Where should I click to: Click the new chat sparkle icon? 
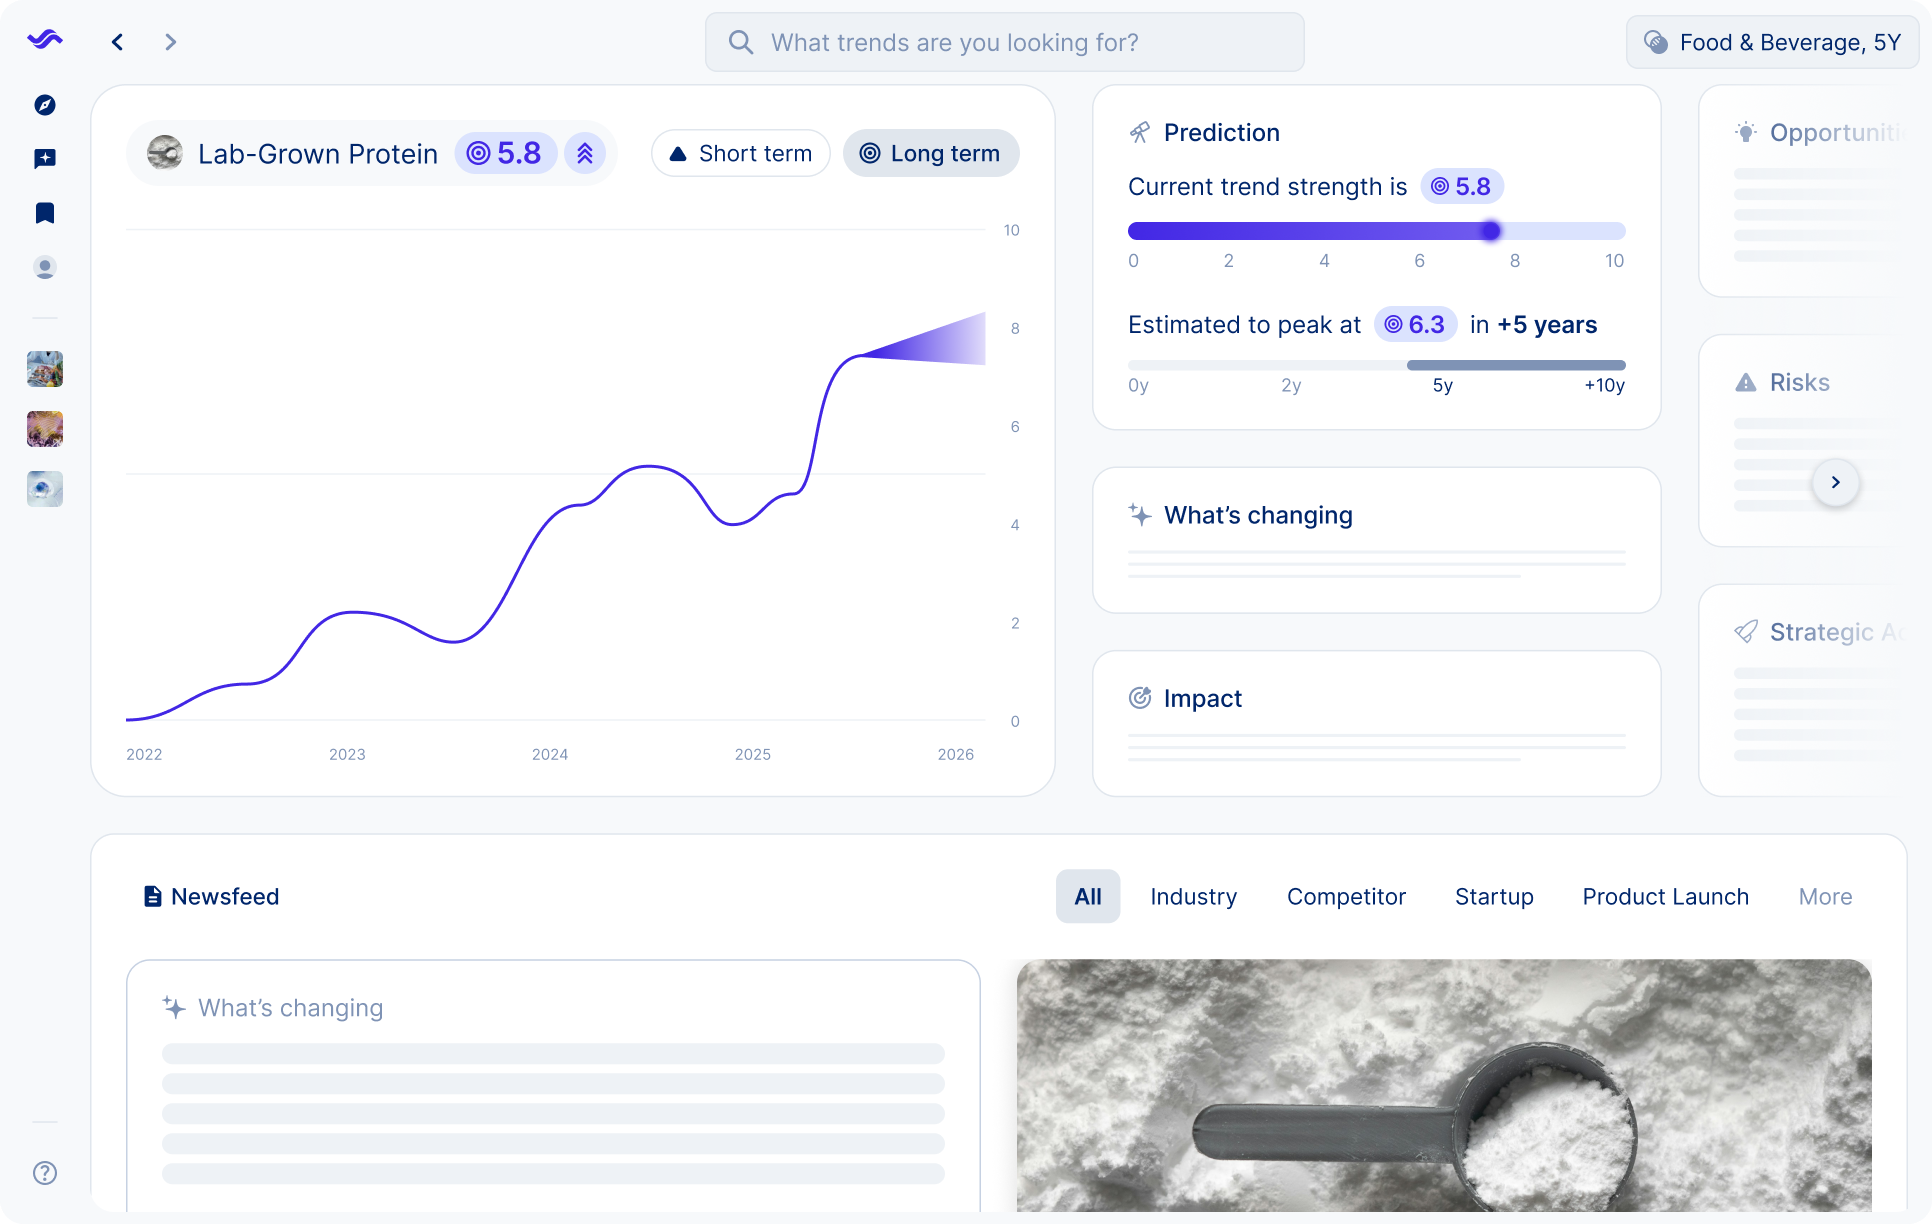44,159
